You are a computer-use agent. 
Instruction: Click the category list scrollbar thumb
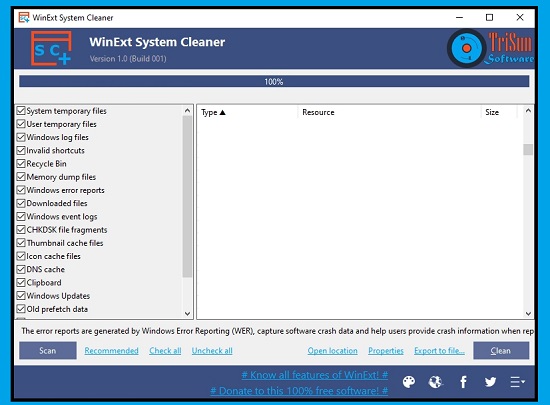tap(187, 196)
